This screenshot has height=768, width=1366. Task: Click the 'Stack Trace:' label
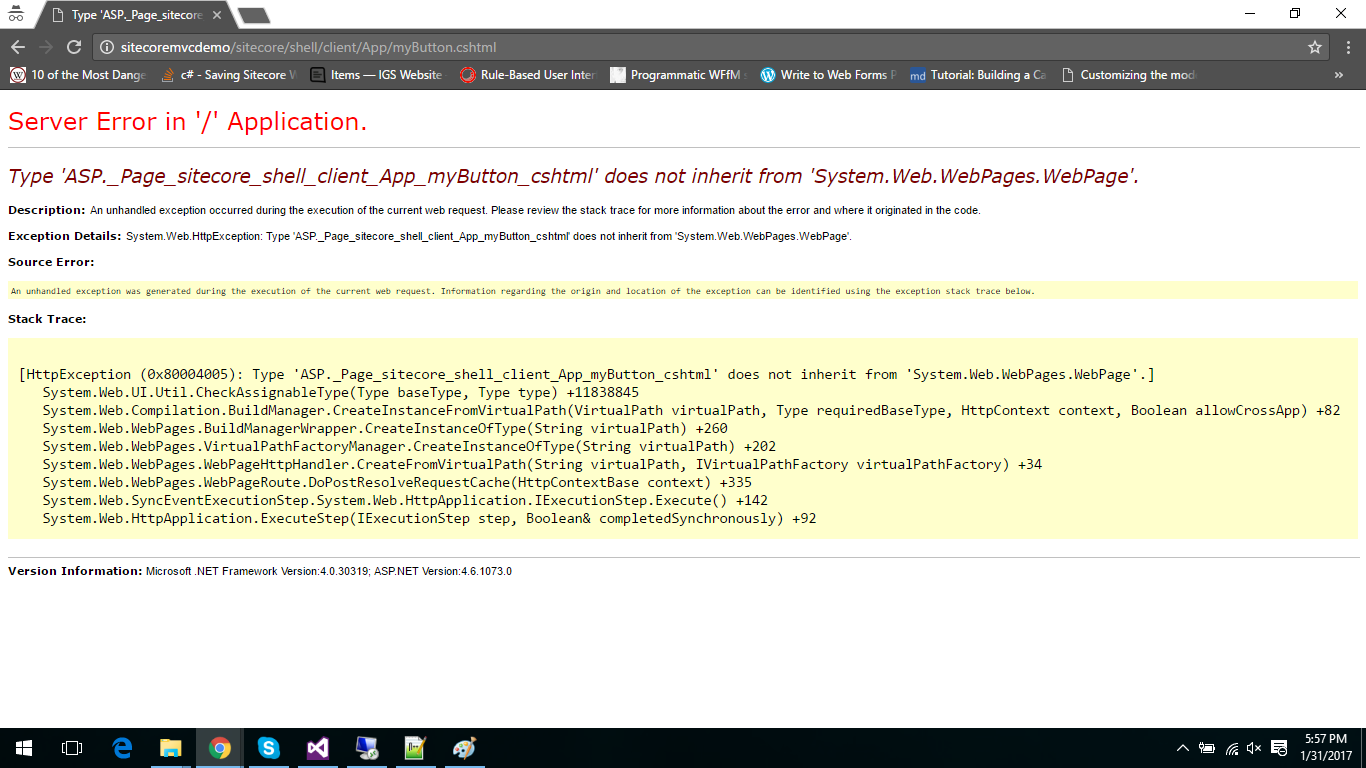[47, 319]
